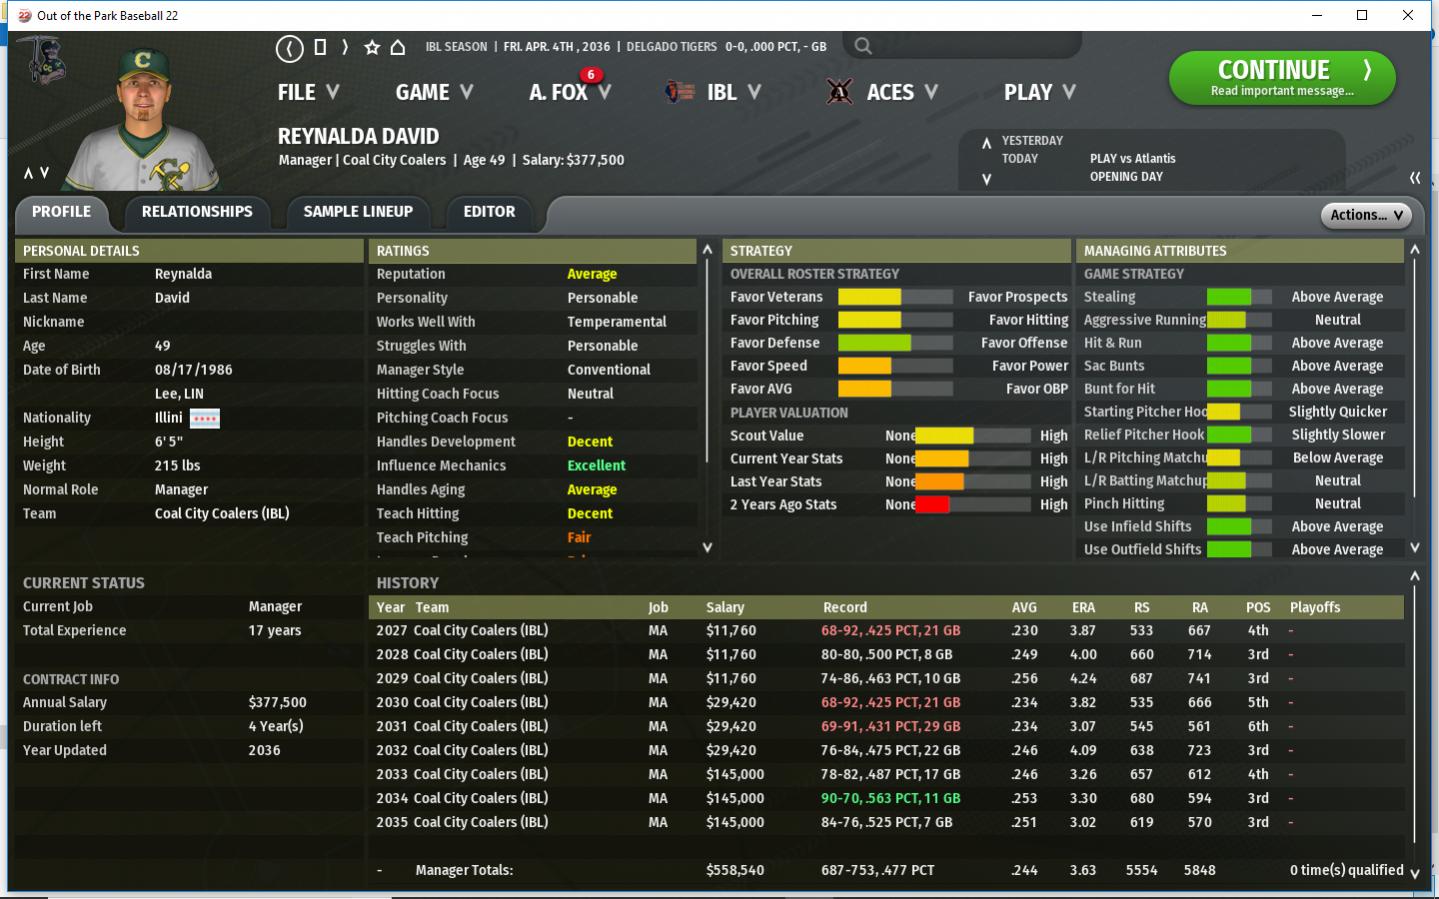Open the ACES team menu

pyautogui.click(x=902, y=92)
